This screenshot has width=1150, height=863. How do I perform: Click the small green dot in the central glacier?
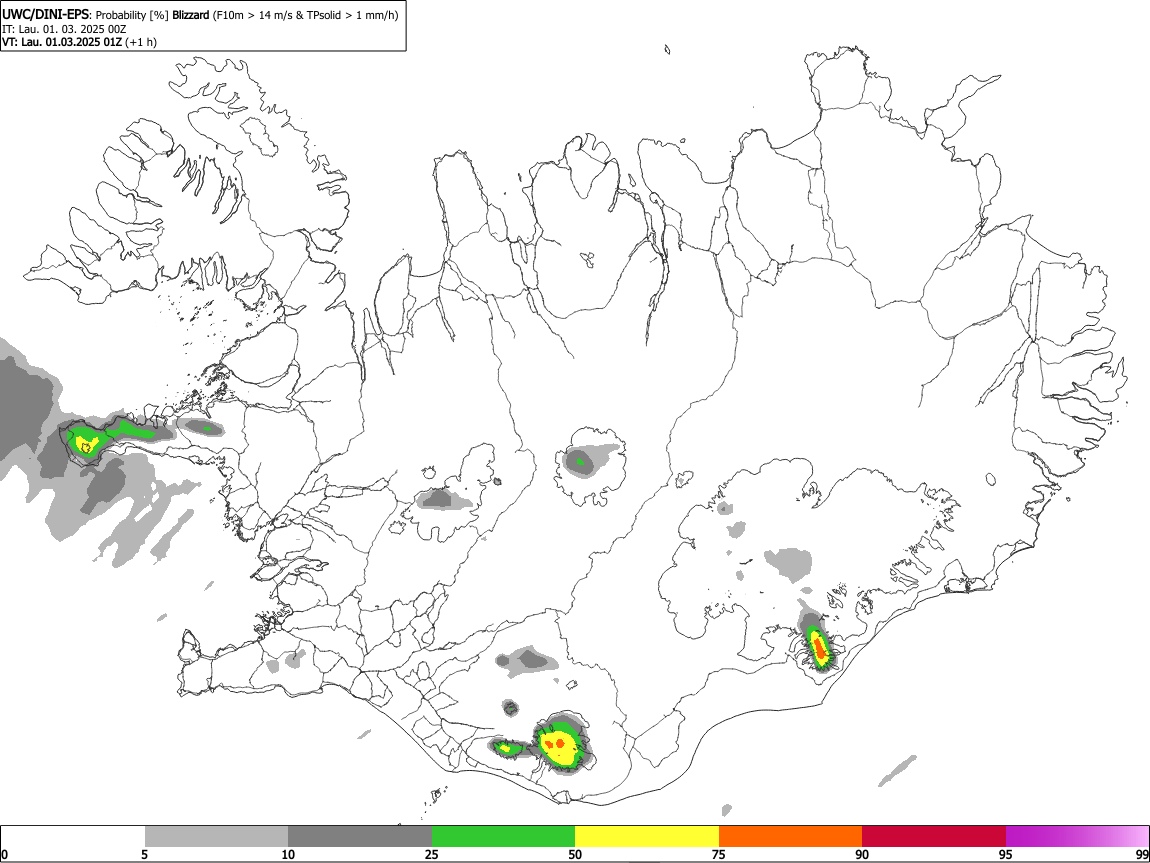(x=581, y=461)
